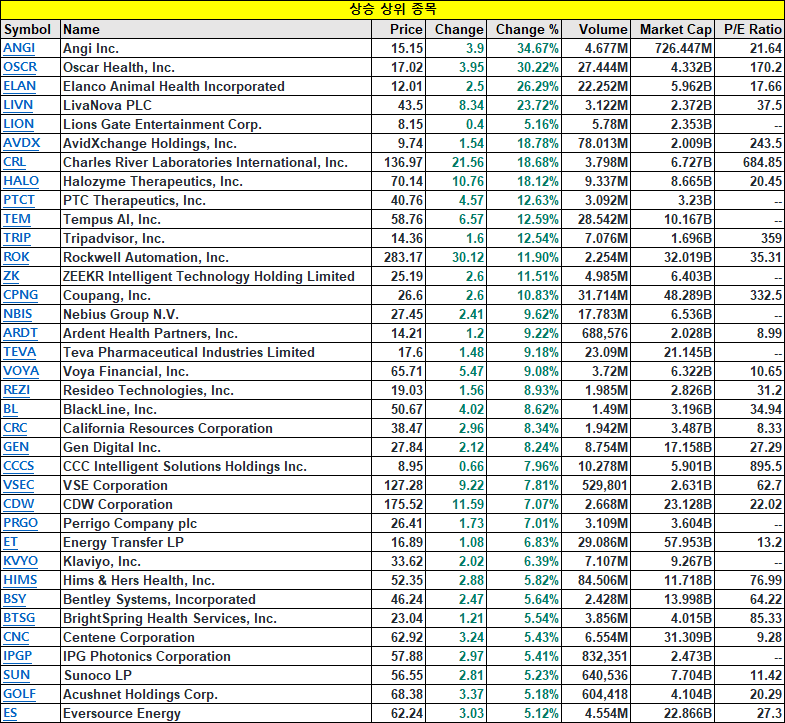Open the BL ticker link
This screenshot has height=723, width=785.
(11, 410)
